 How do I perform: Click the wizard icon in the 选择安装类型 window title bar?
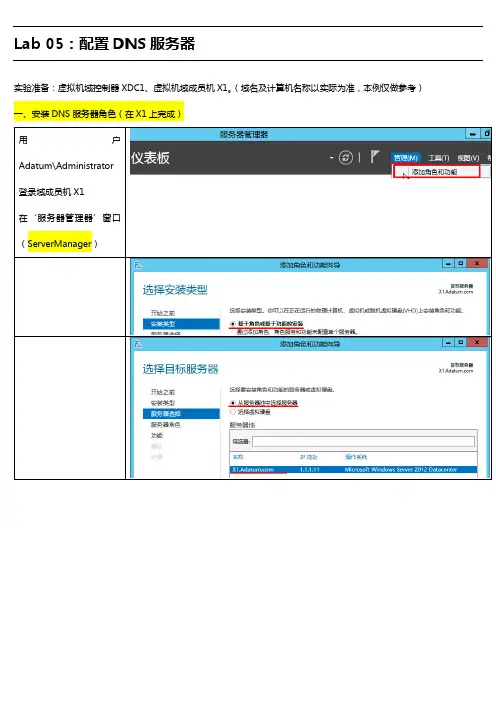tap(138, 265)
